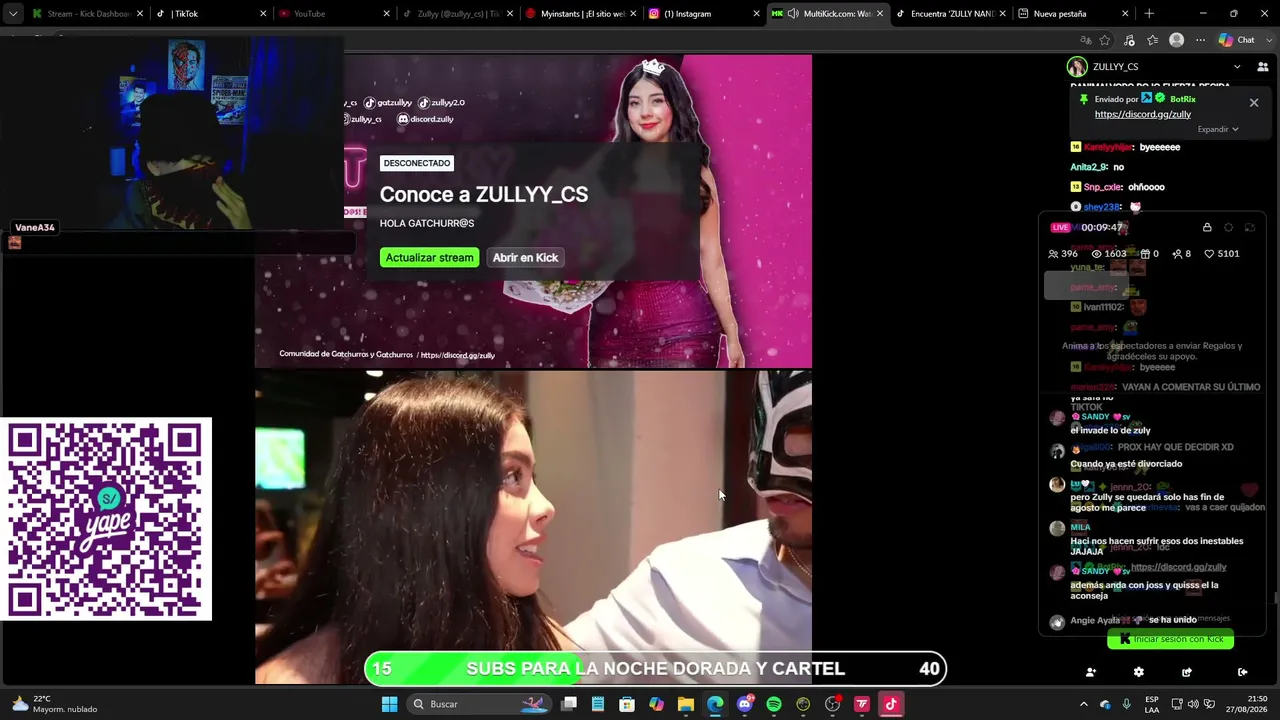Click the Conoce a ZULLYY_CS heading
This screenshot has width=1280, height=720.
tap(484, 195)
